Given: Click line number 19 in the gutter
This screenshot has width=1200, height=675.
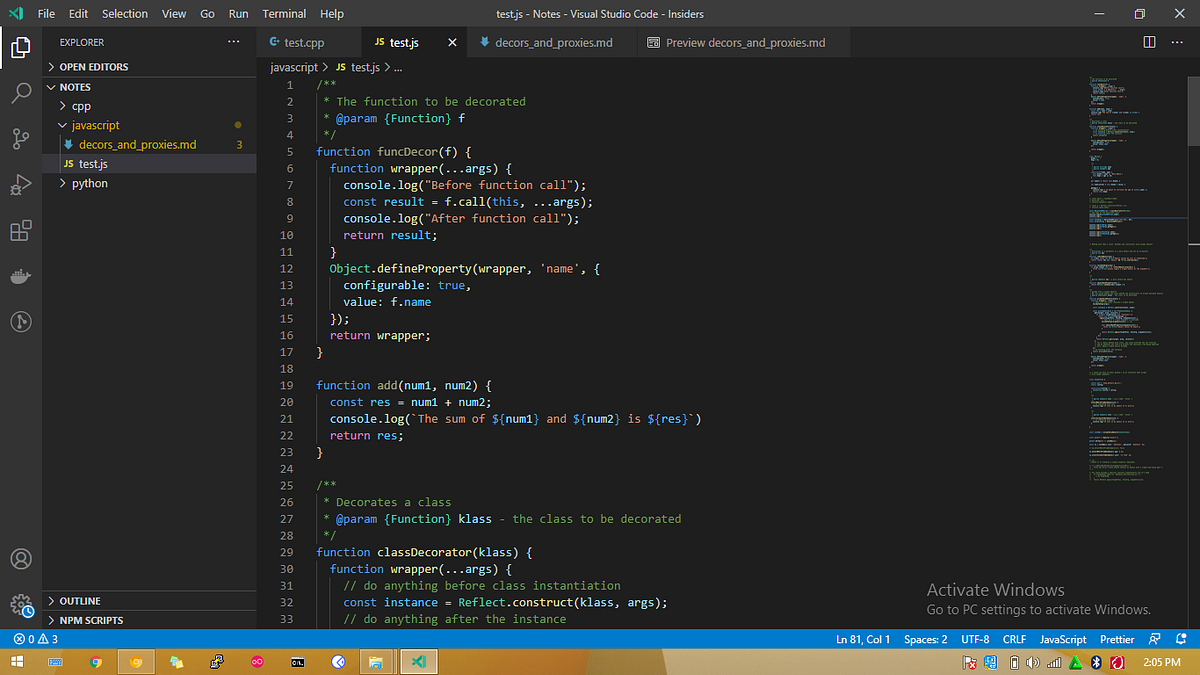Looking at the screenshot, I should [286, 385].
